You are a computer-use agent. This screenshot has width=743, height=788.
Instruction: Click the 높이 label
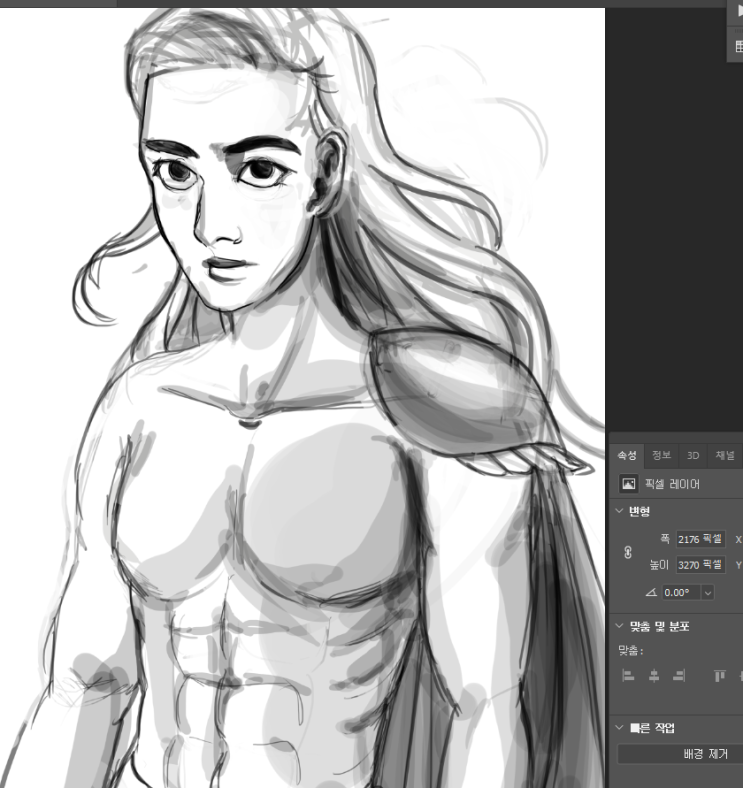pyautogui.click(x=659, y=565)
